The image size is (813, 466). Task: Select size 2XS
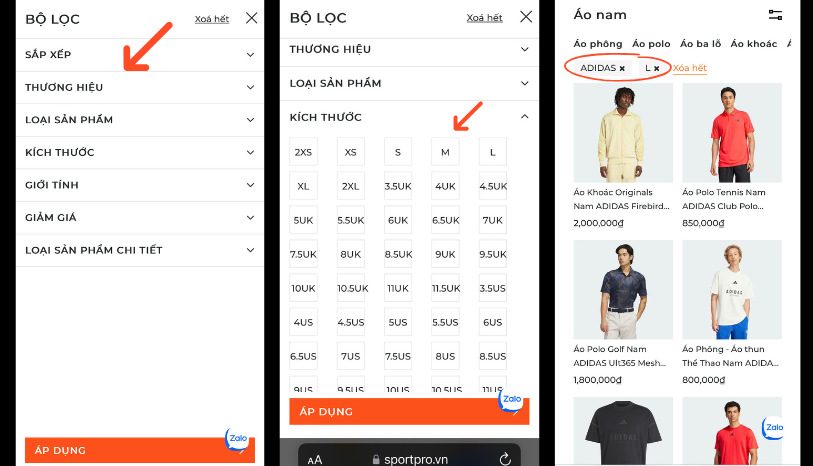[303, 152]
